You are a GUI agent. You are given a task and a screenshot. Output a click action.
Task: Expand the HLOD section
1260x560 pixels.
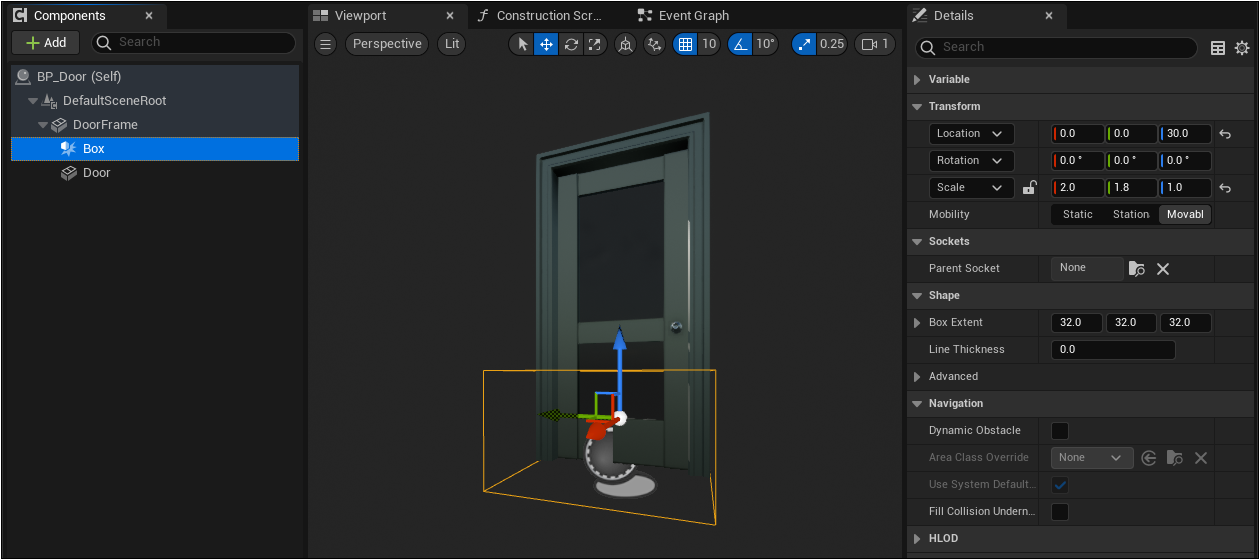[918, 538]
